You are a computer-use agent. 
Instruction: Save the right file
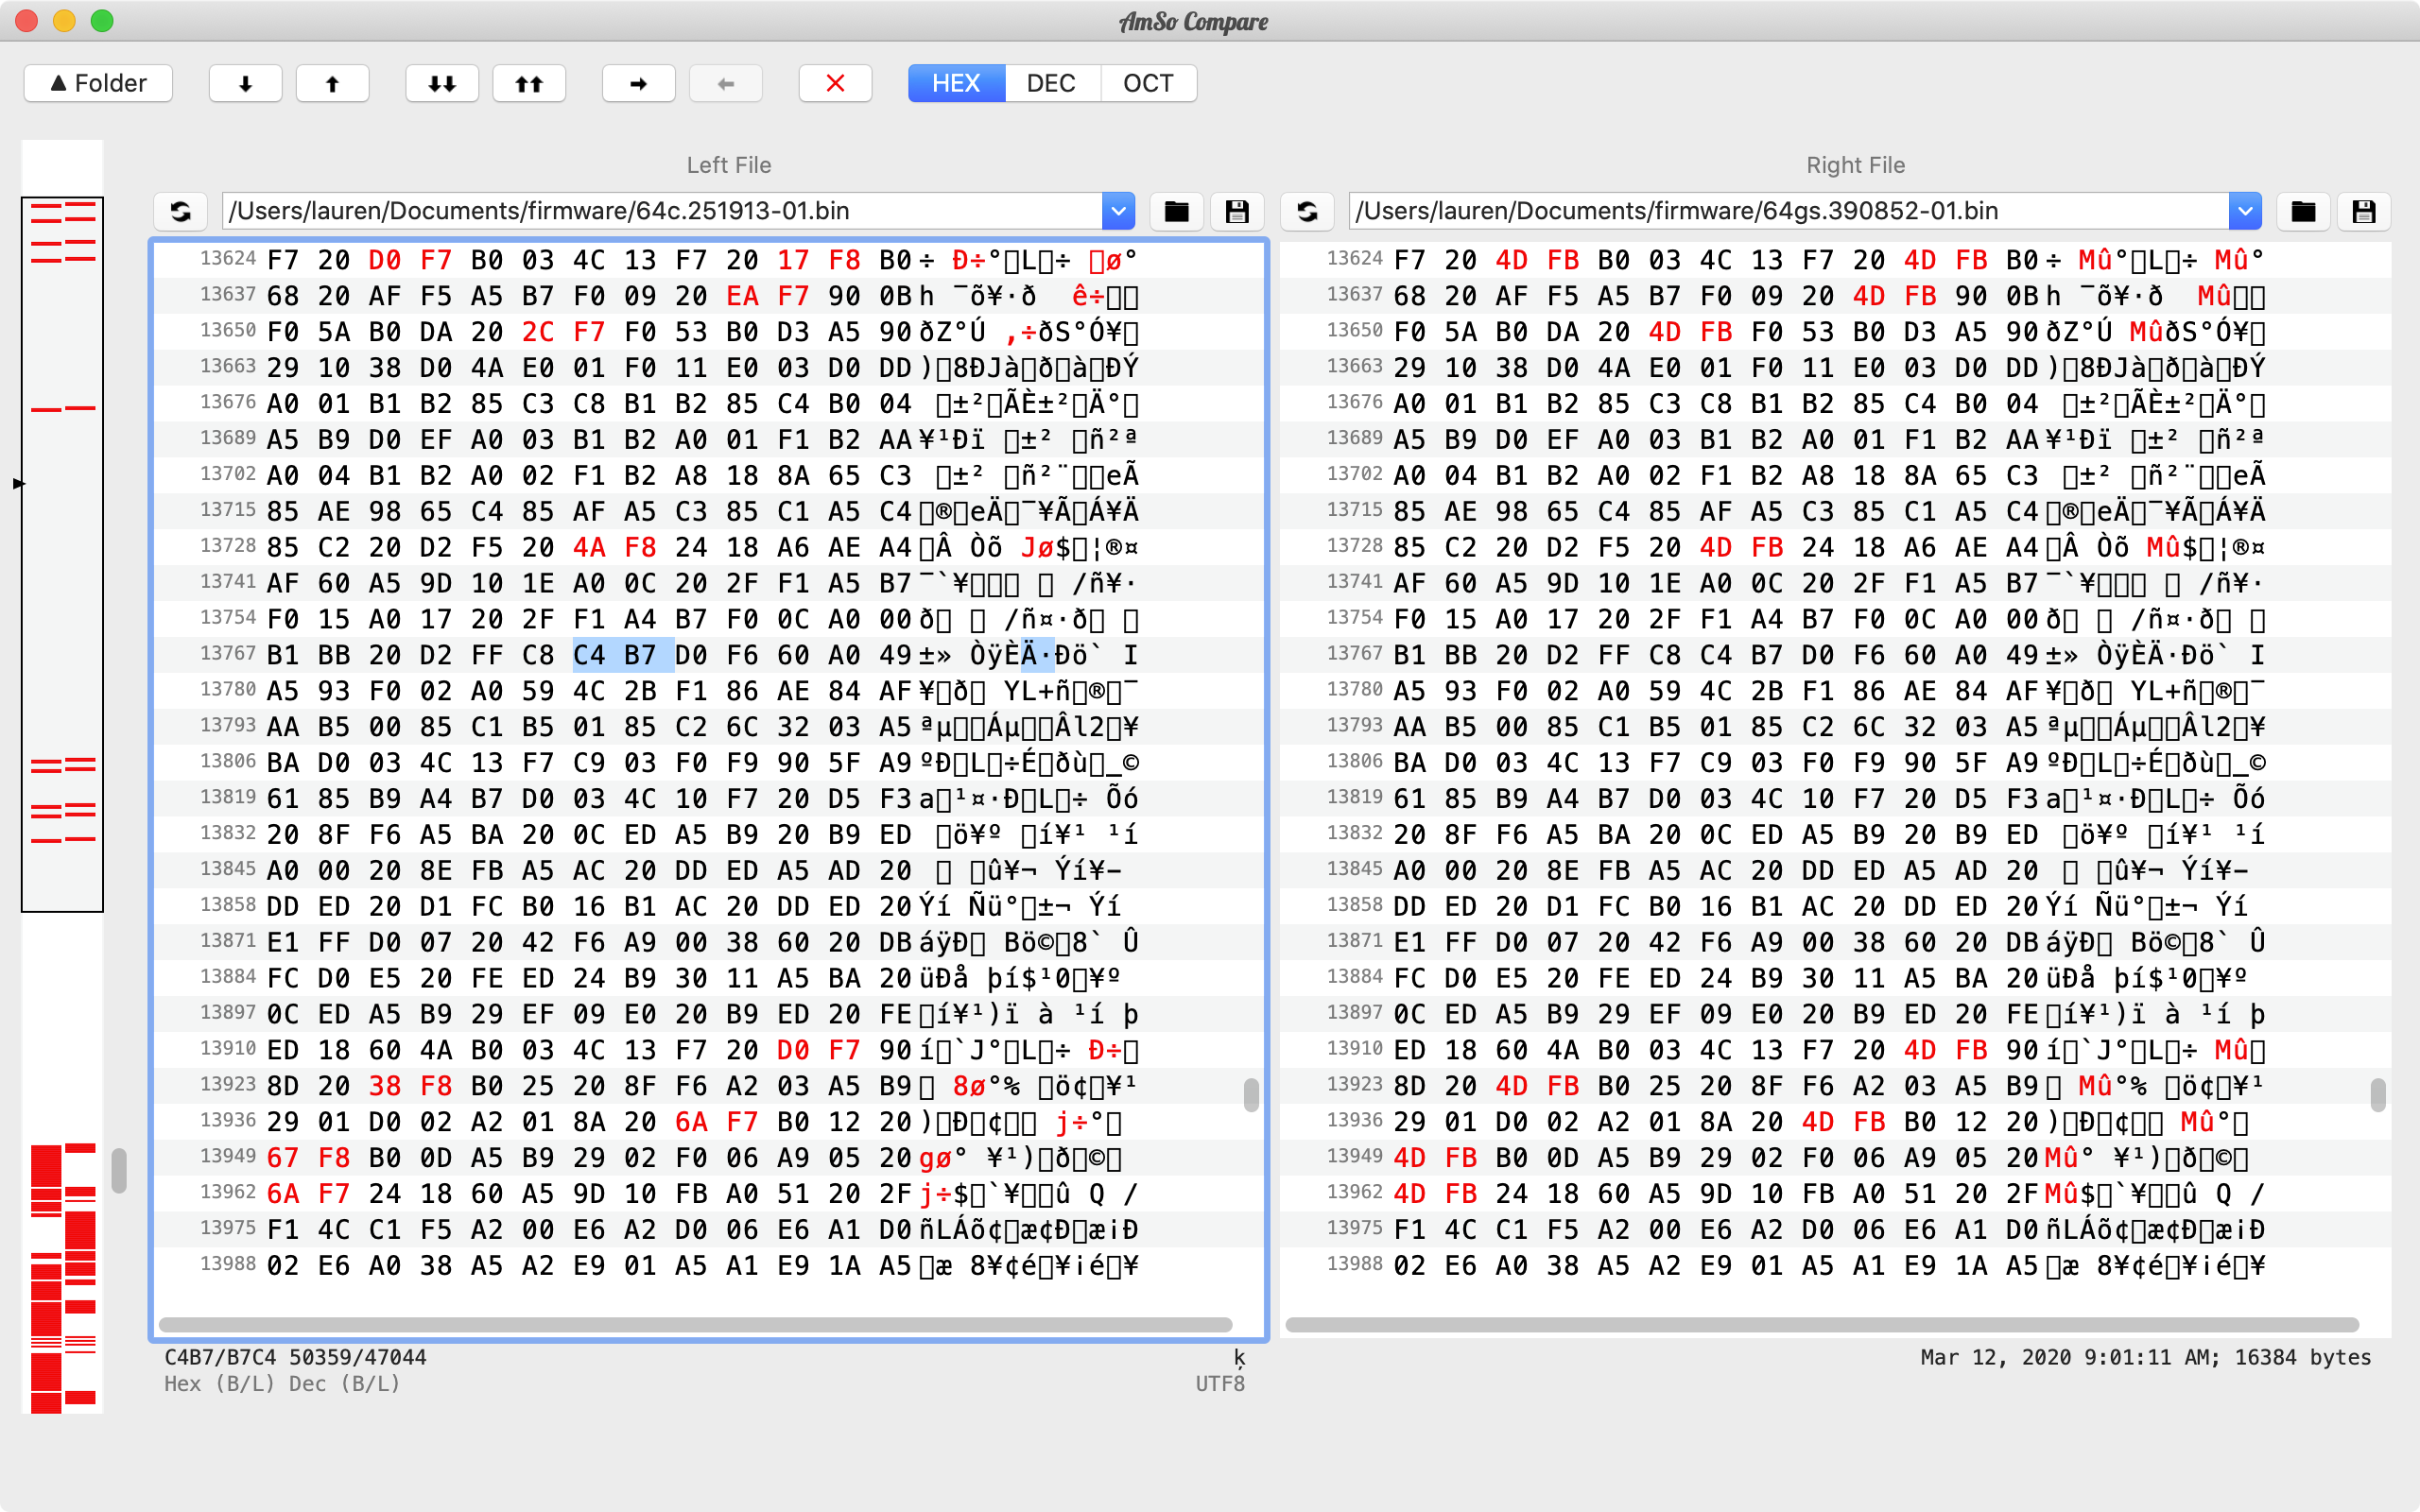coord(2364,211)
